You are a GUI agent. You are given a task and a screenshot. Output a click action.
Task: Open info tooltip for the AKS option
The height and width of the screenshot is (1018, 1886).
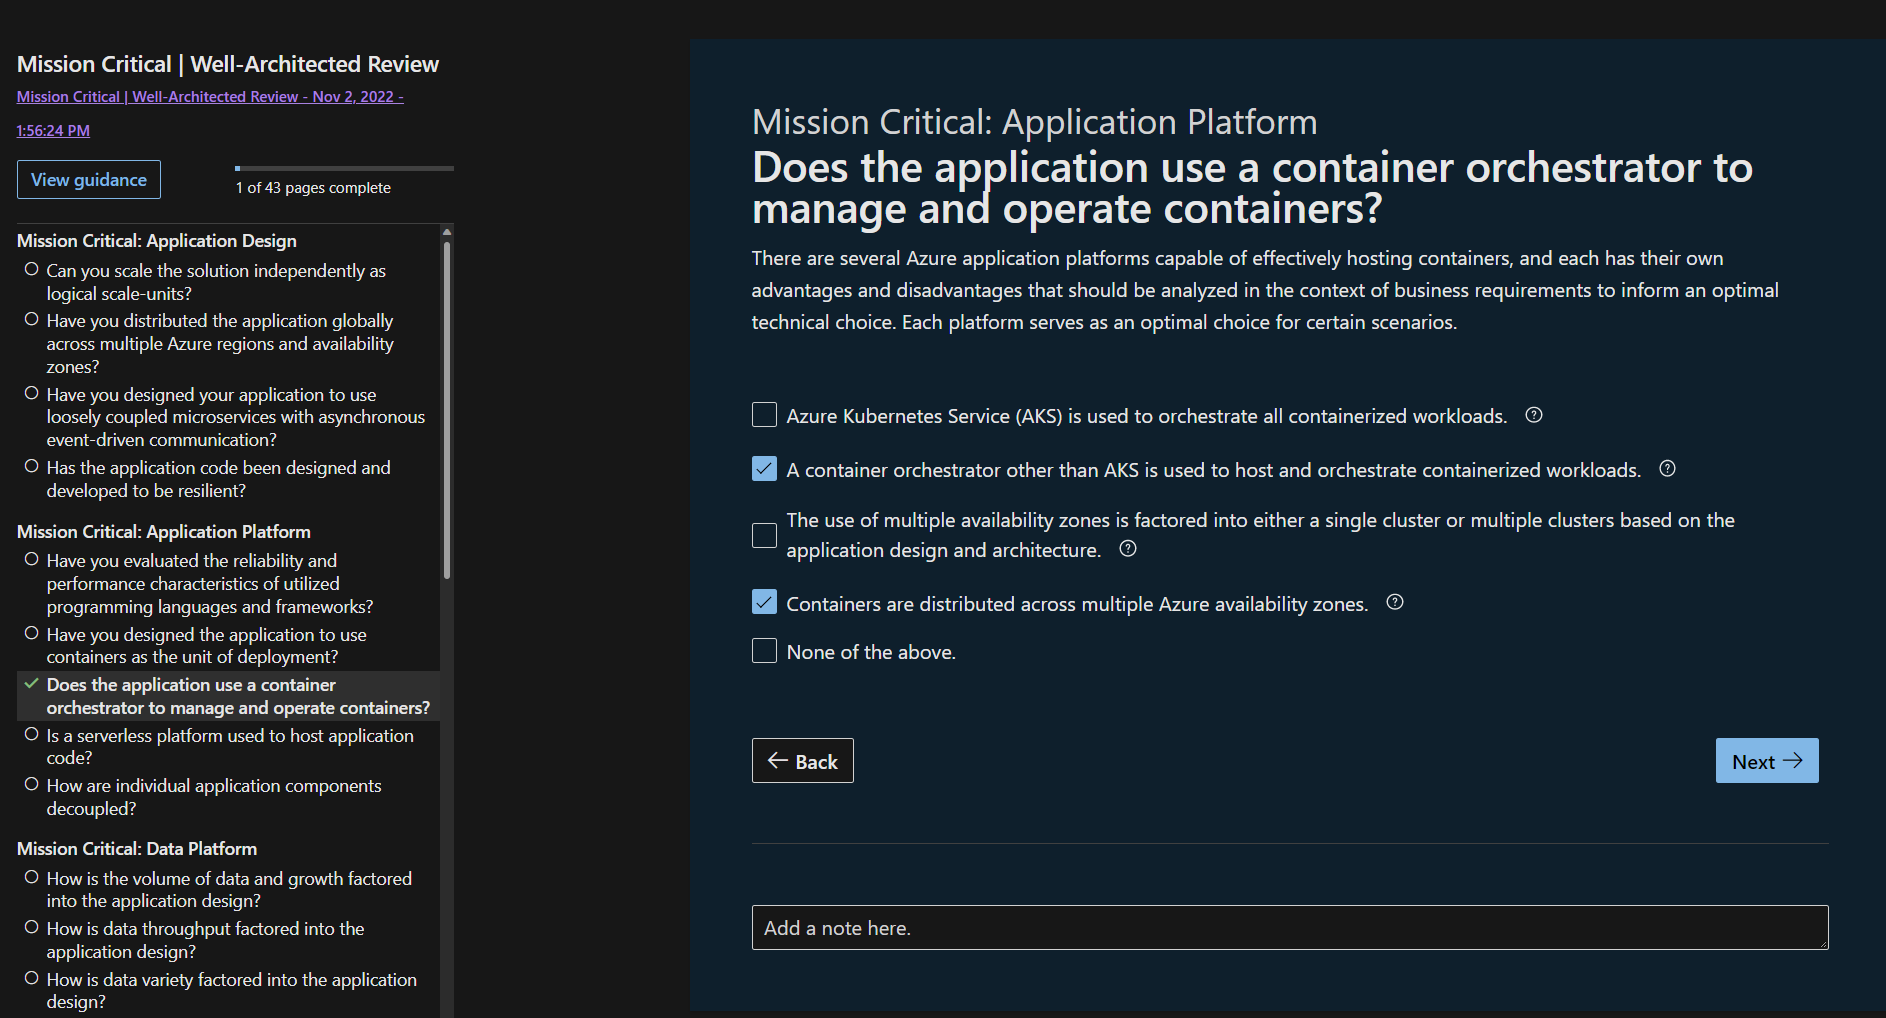coord(1533,415)
